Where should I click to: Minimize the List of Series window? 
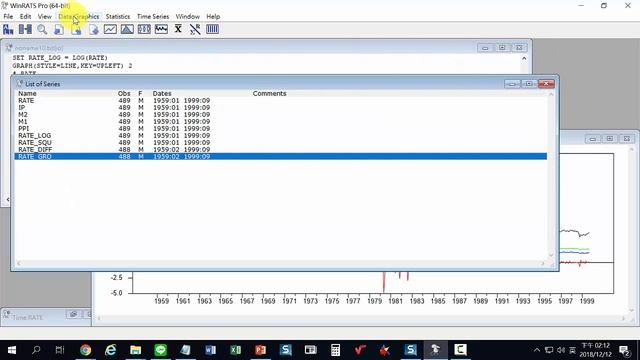tap(512, 84)
